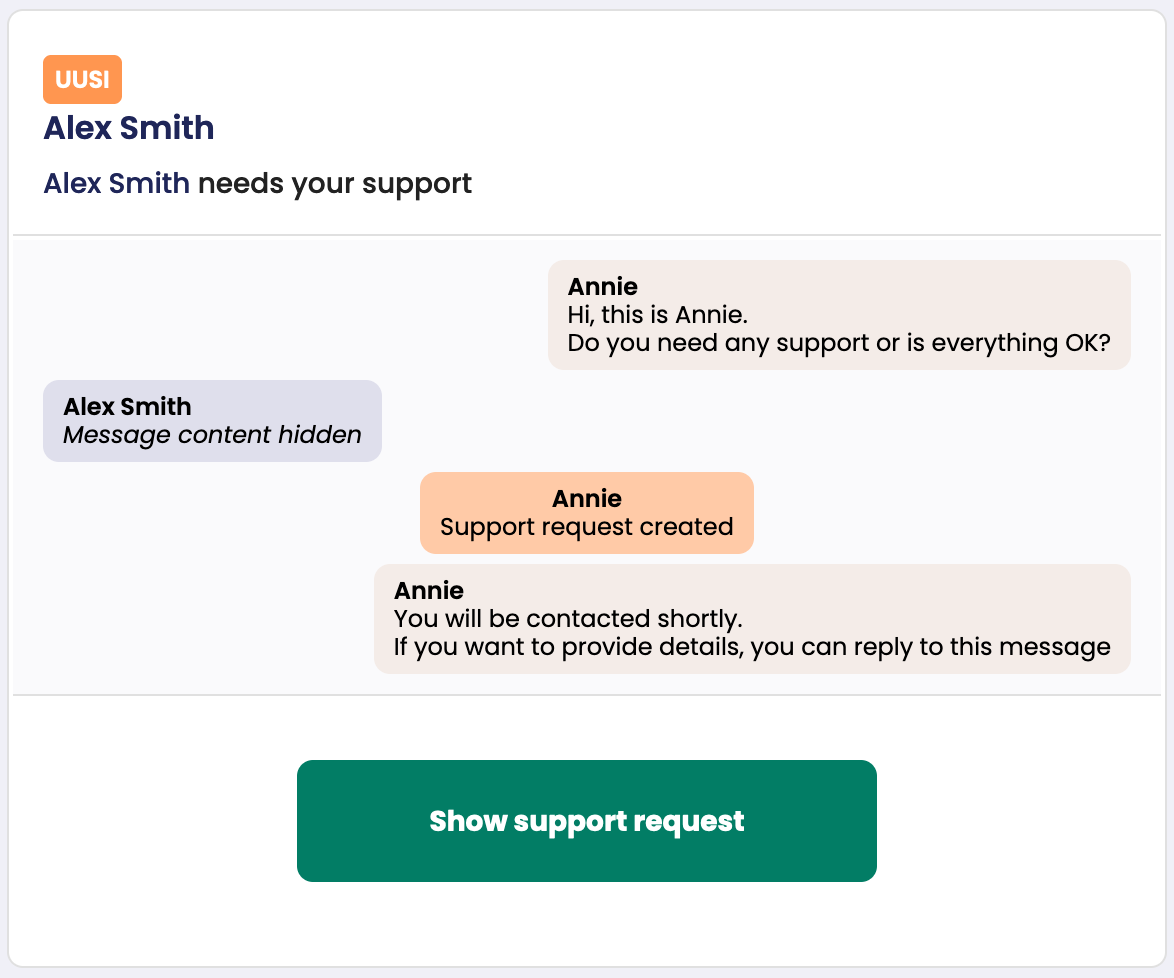Click the orange UUSI badge
This screenshot has height=978, width=1174.
point(82,80)
